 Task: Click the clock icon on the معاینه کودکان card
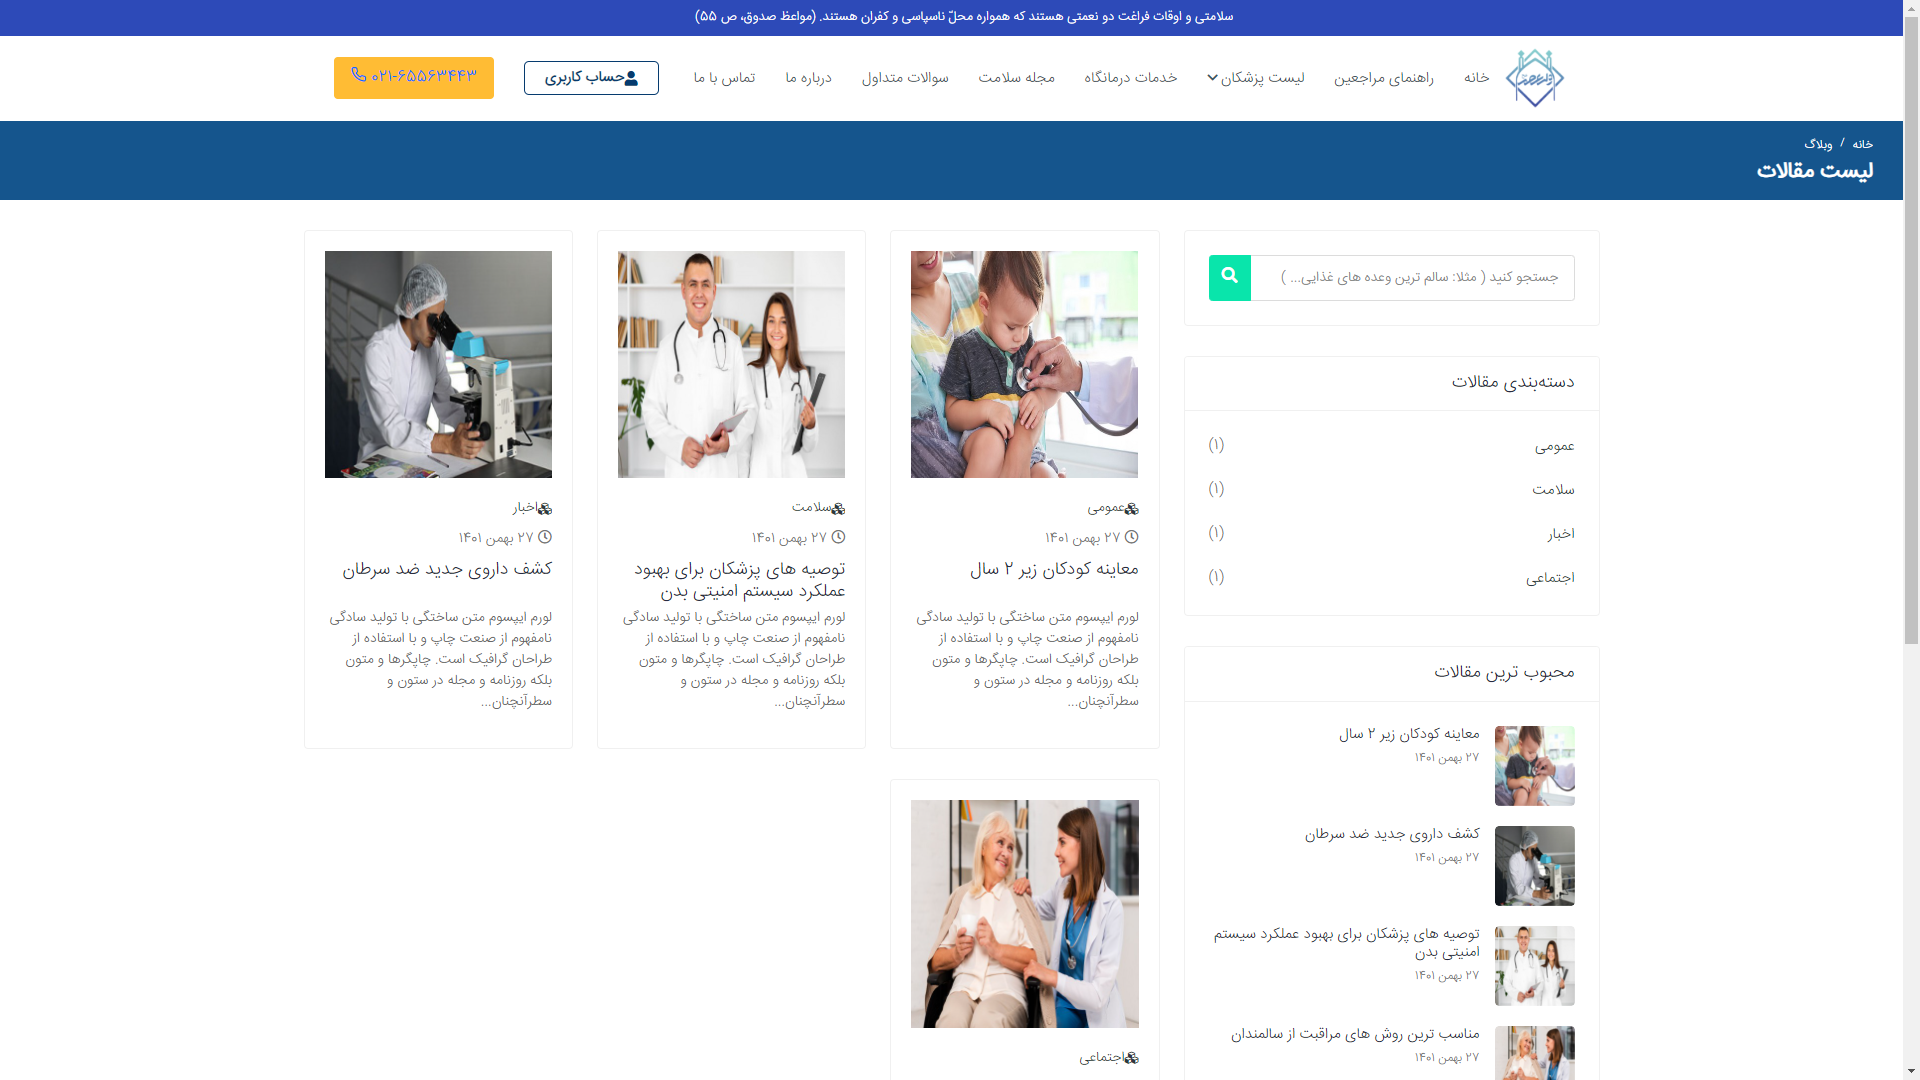1131,537
